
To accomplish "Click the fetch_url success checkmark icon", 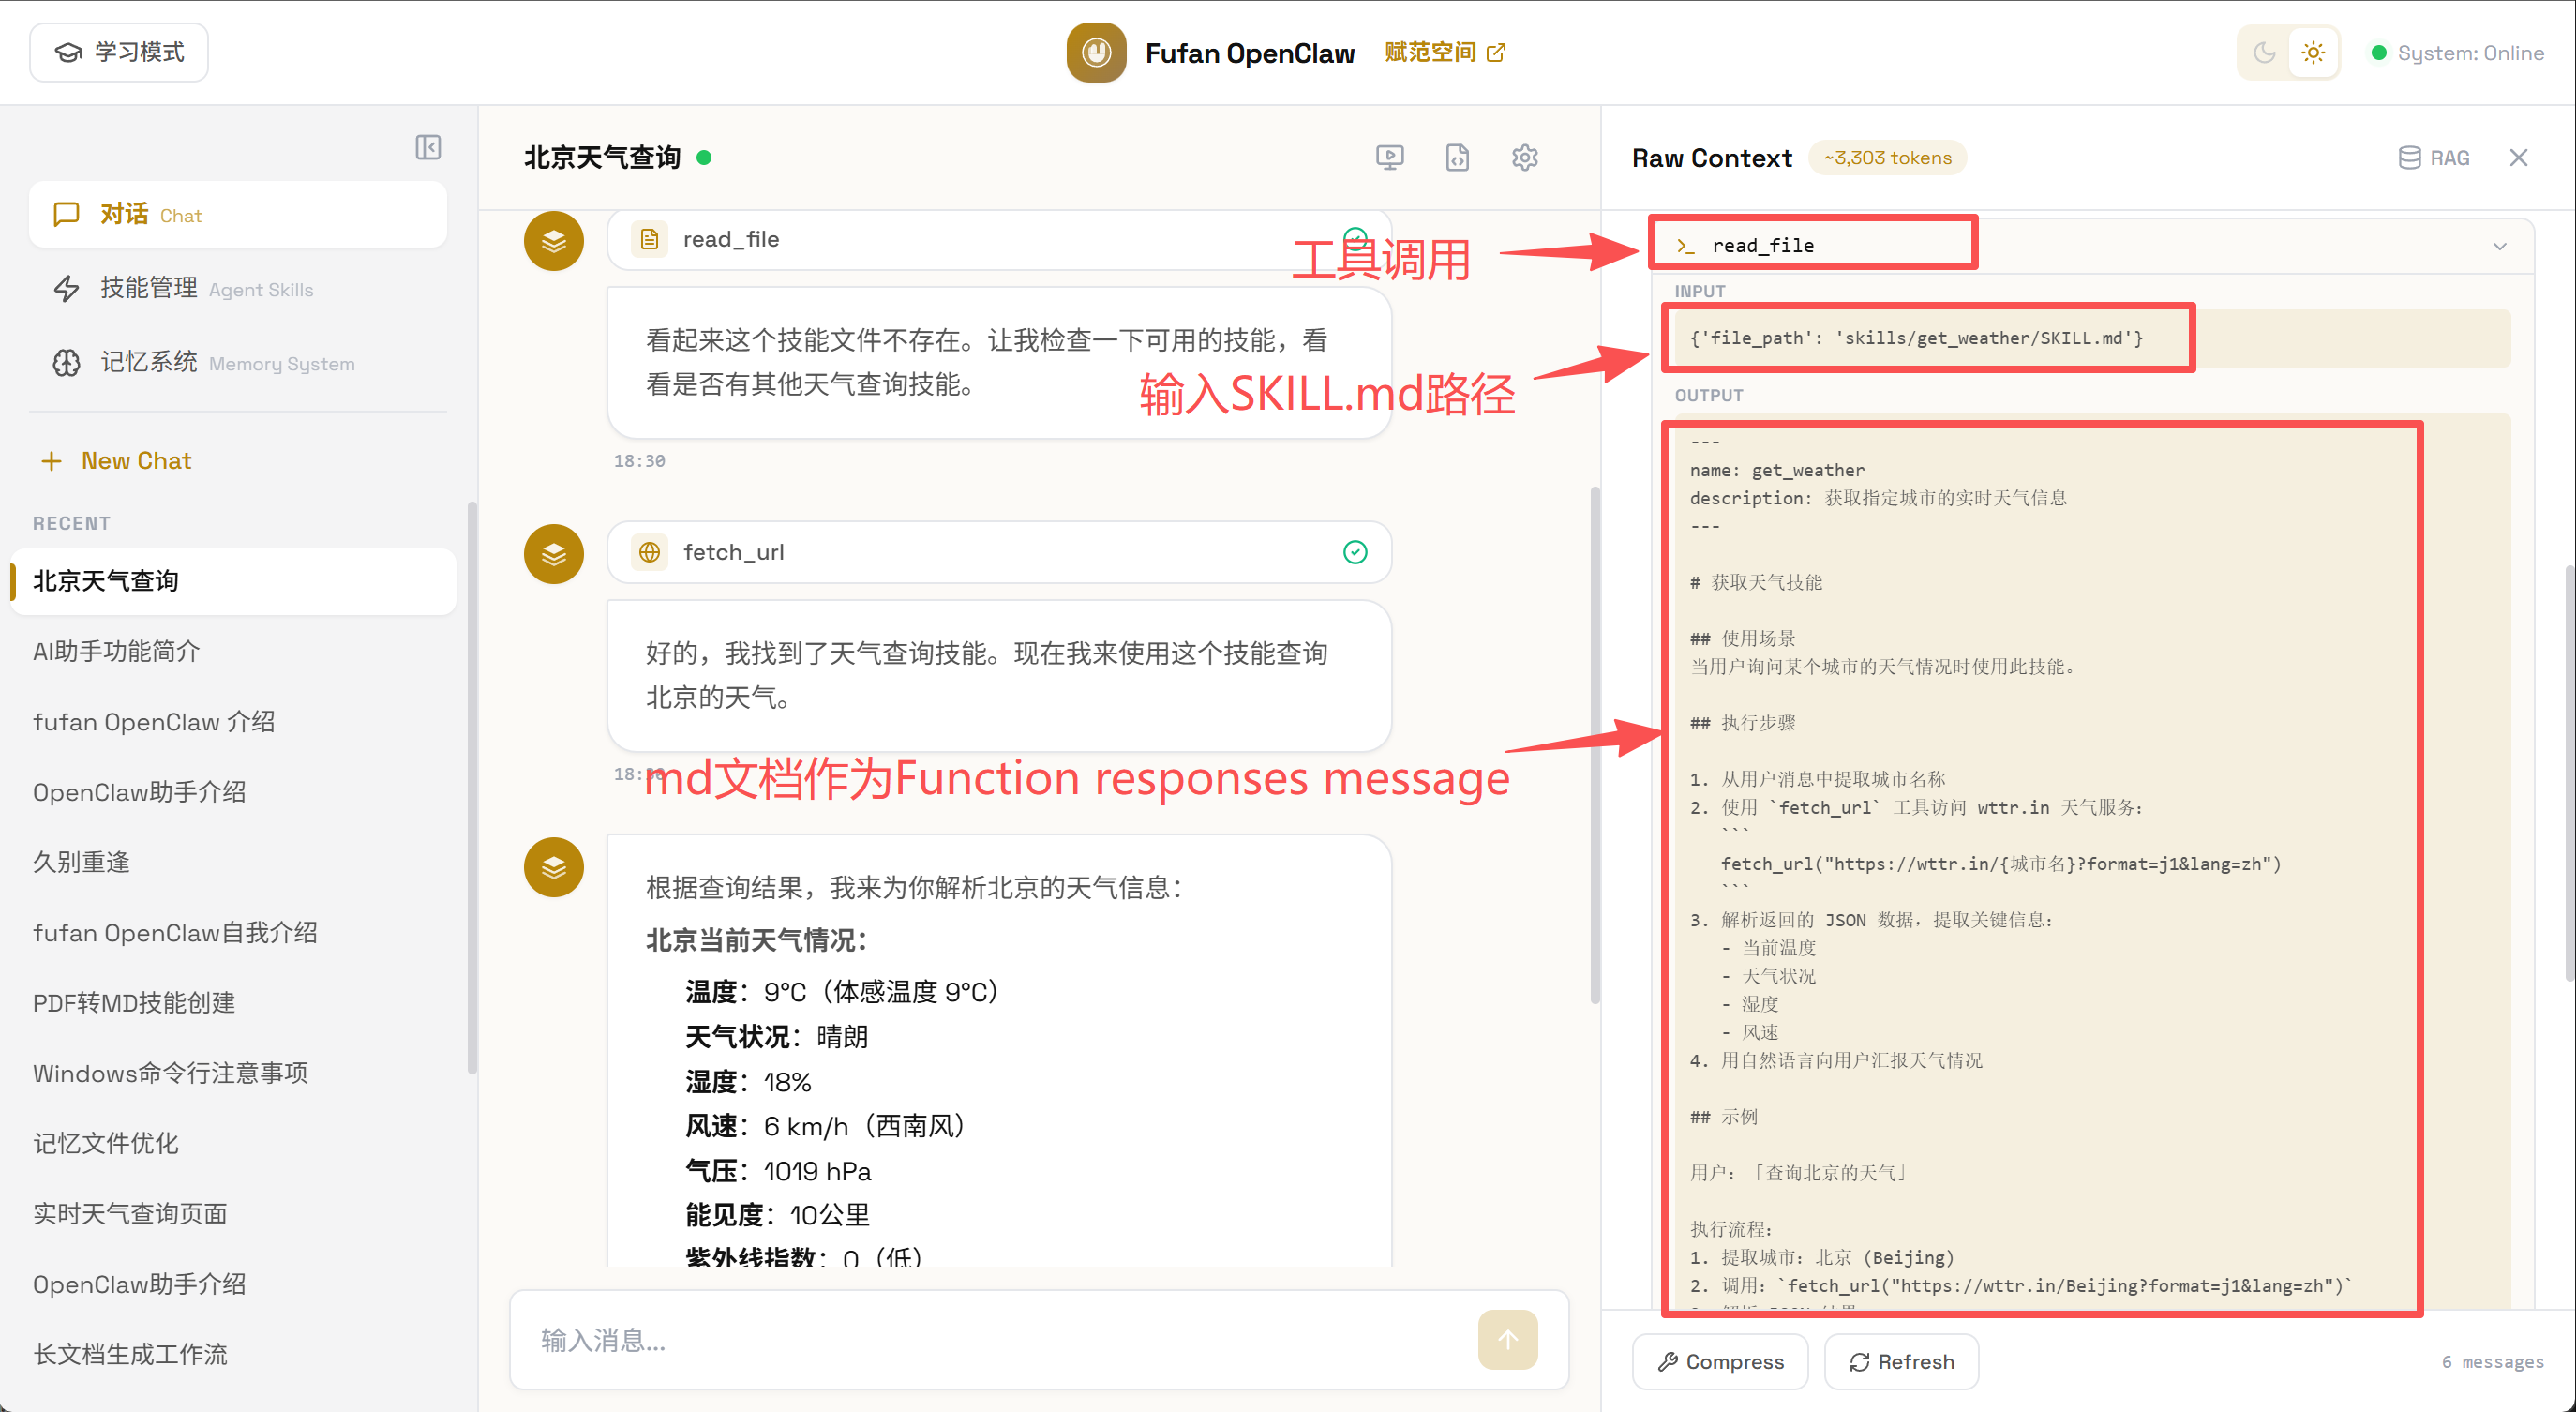I will [1354, 552].
